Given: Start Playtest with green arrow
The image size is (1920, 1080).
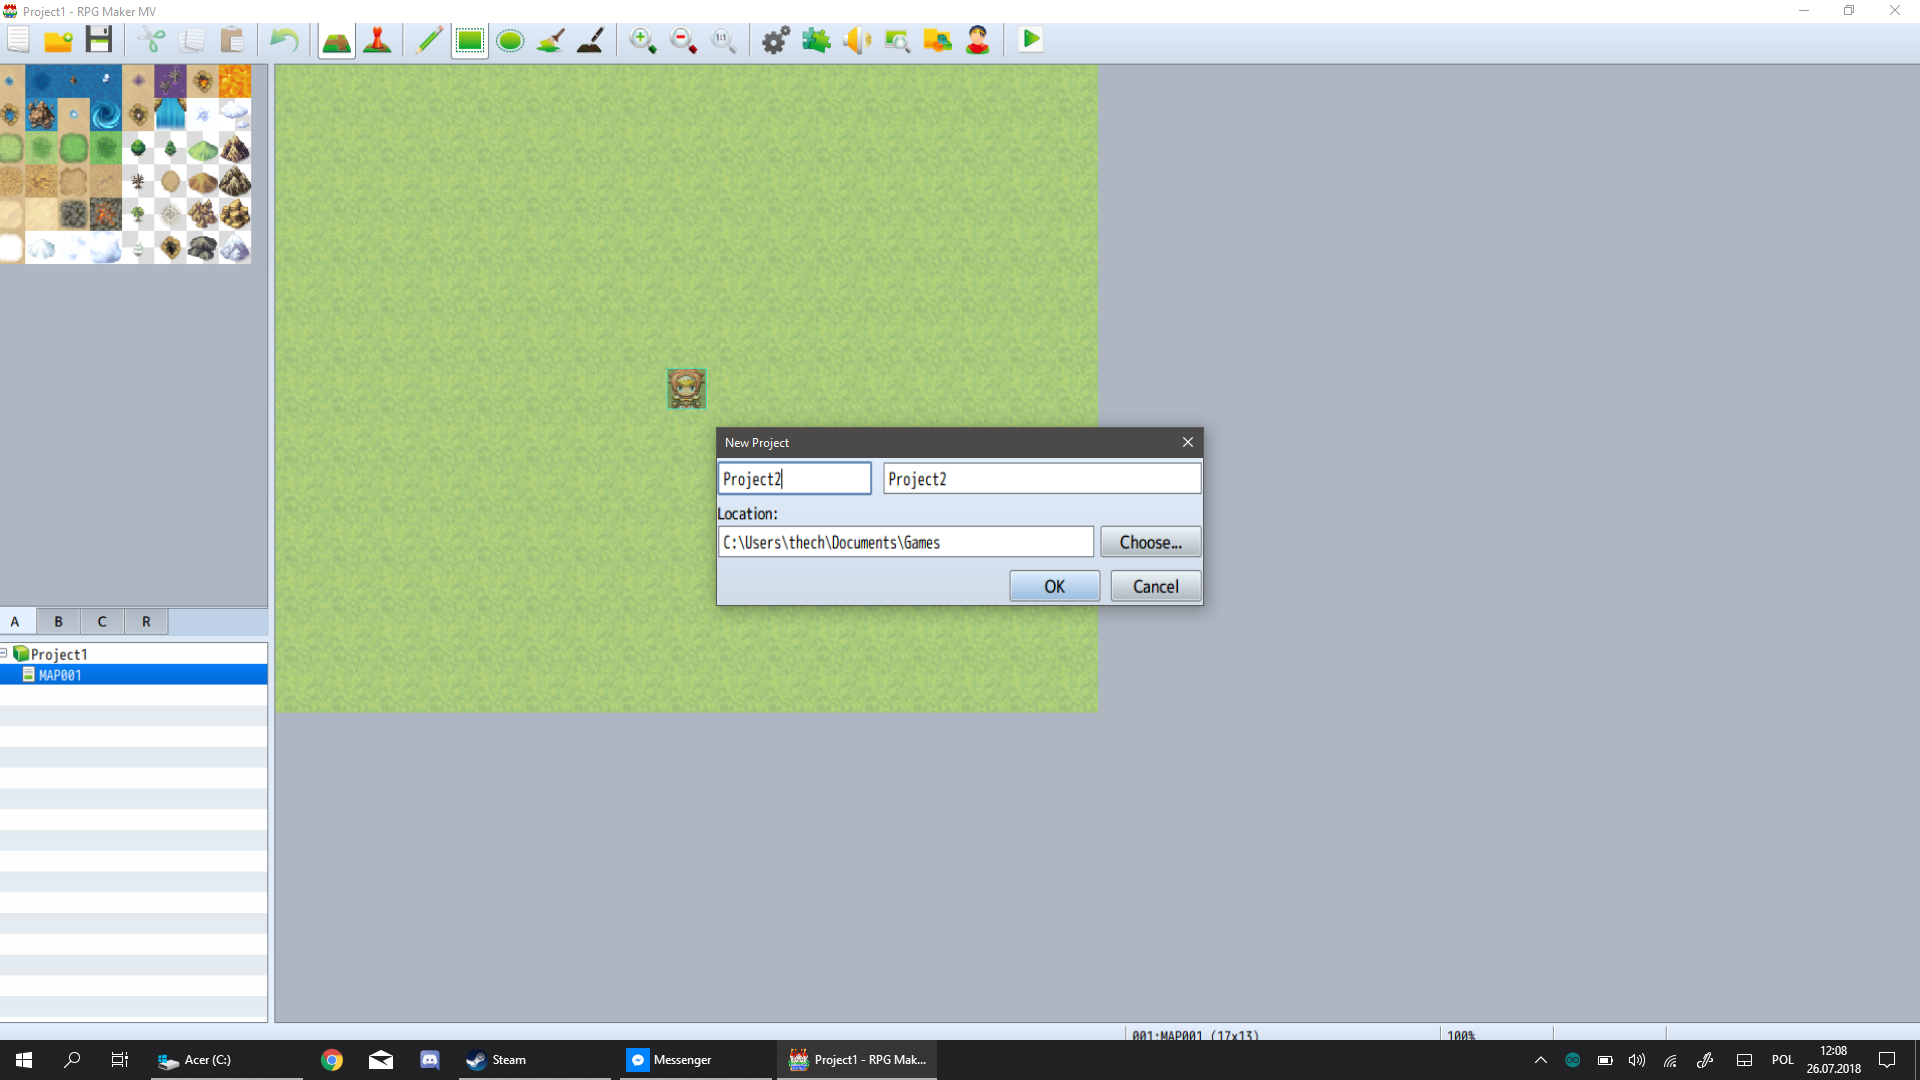Looking at the screenshot, I should (1031, 40).
